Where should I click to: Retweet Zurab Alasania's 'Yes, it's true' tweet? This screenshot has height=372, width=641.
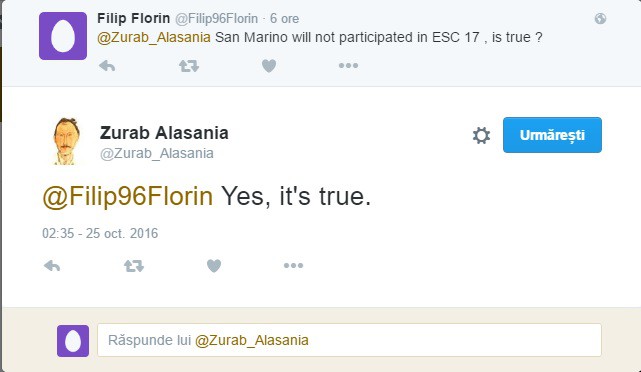coord(134,266)
